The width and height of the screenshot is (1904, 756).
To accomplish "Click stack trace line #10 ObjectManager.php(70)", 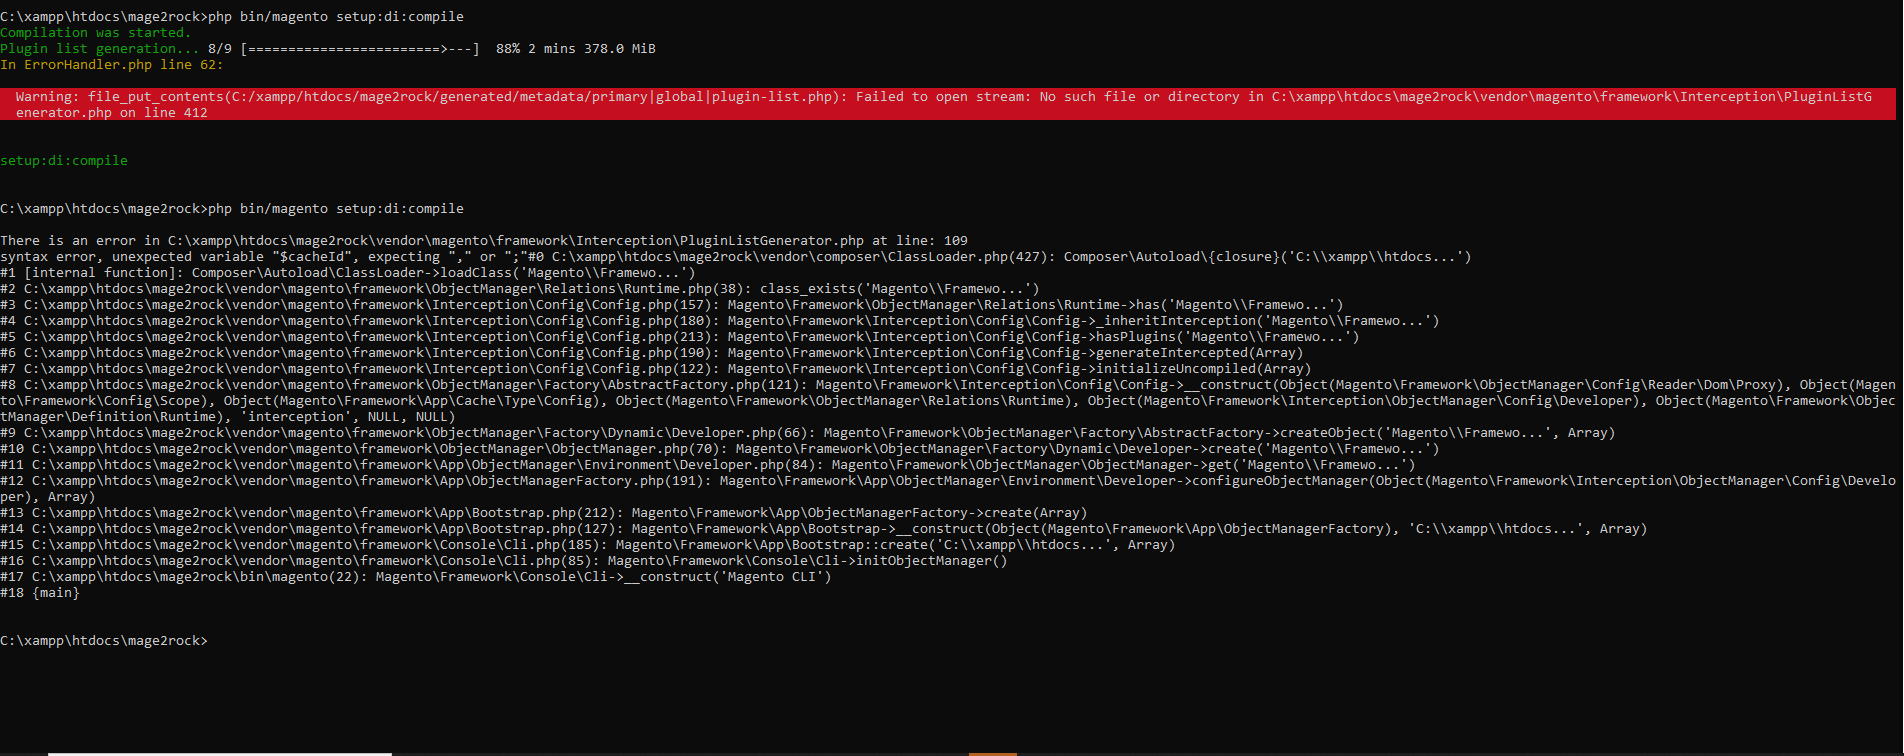I will pos(720,448).
